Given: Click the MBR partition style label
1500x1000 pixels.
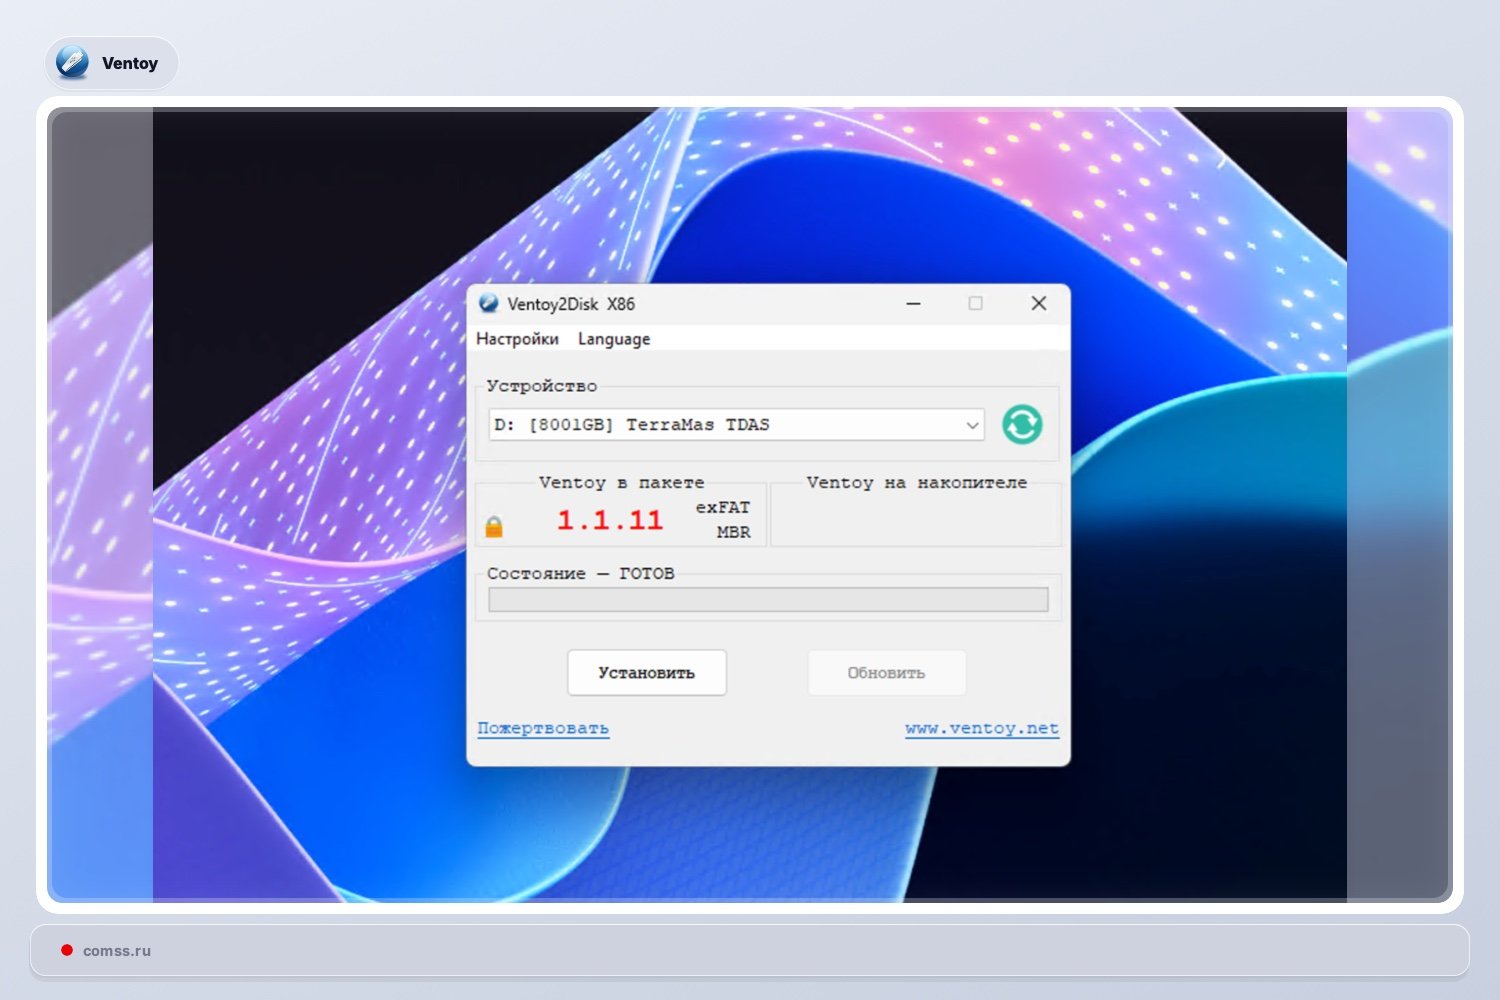Looking at the screenshot, I should [x=733, y=532].
